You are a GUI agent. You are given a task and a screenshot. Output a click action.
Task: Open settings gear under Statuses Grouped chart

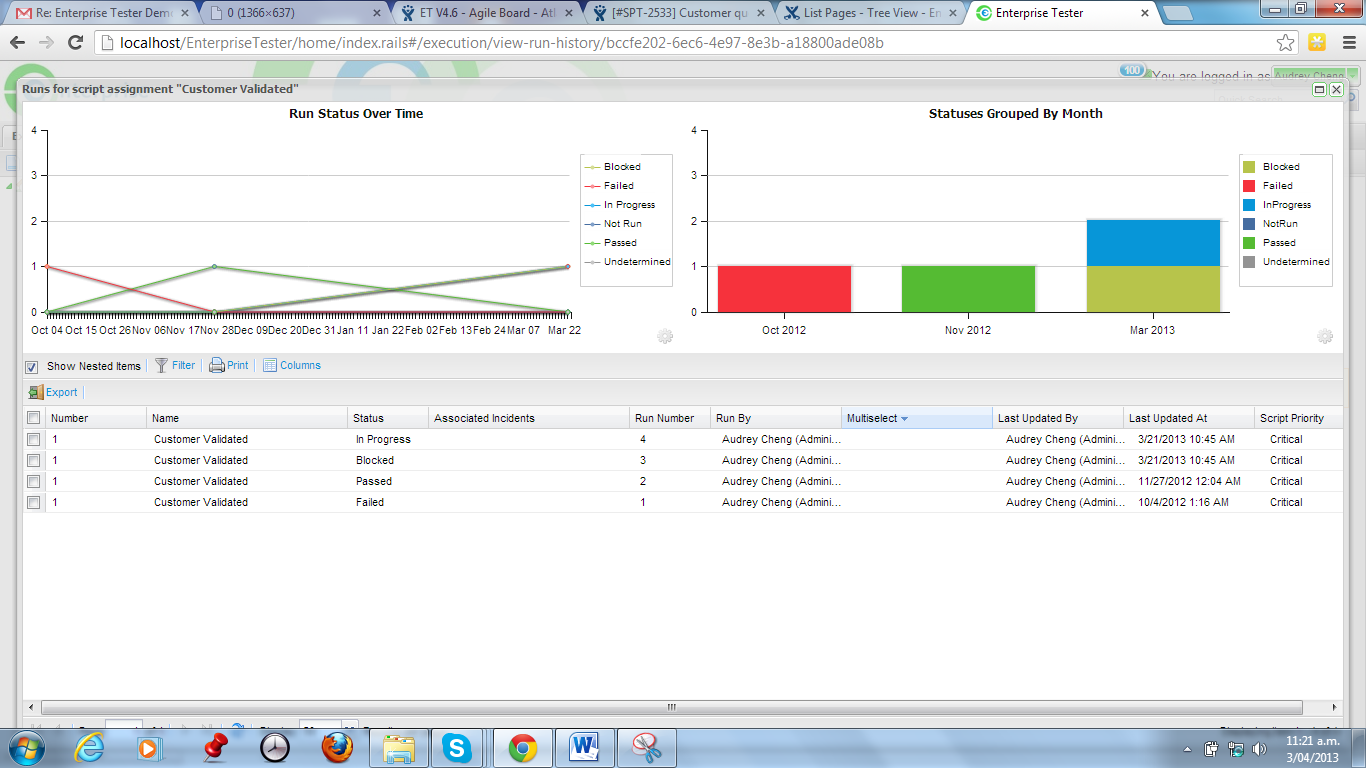coord(1325,337)
